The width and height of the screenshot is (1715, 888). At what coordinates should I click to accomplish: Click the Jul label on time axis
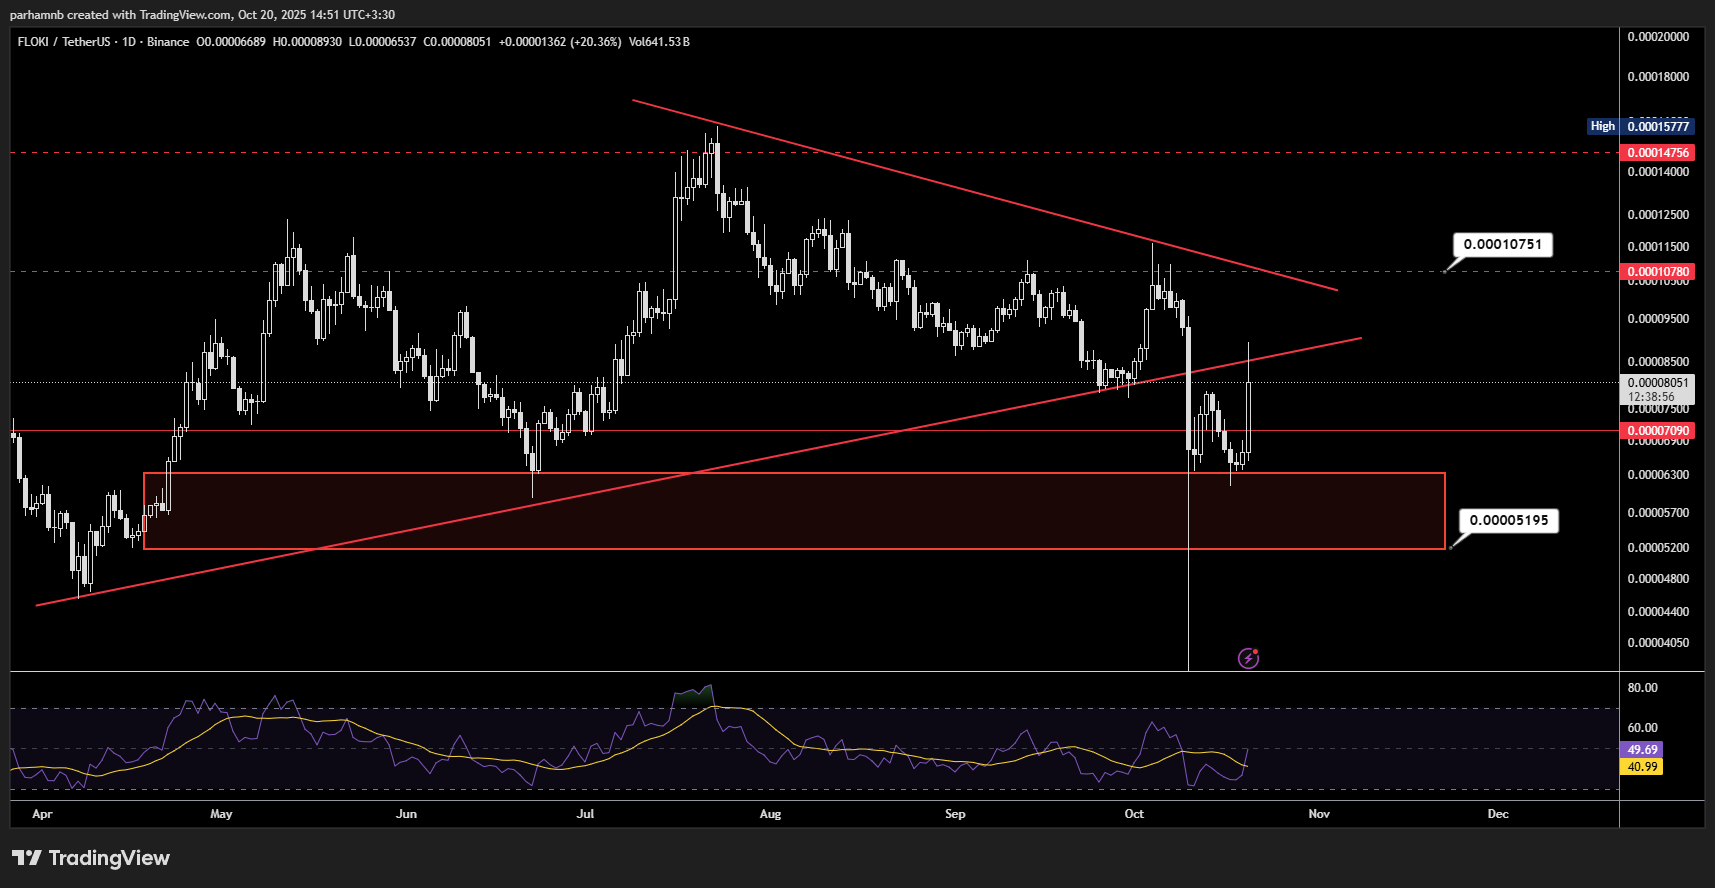pyautogui.click(x=585, y=814)
